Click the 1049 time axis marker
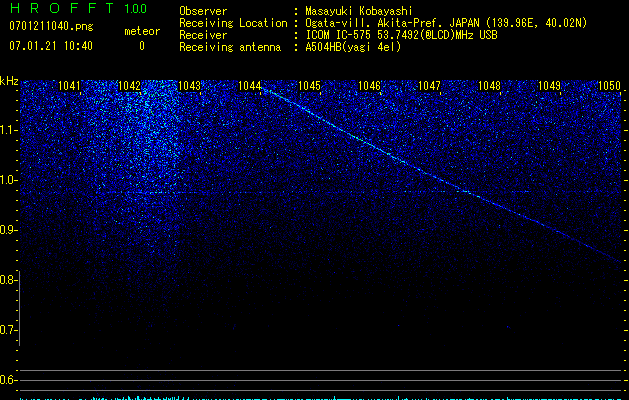The image size is (629, 400). click(550, 85)
